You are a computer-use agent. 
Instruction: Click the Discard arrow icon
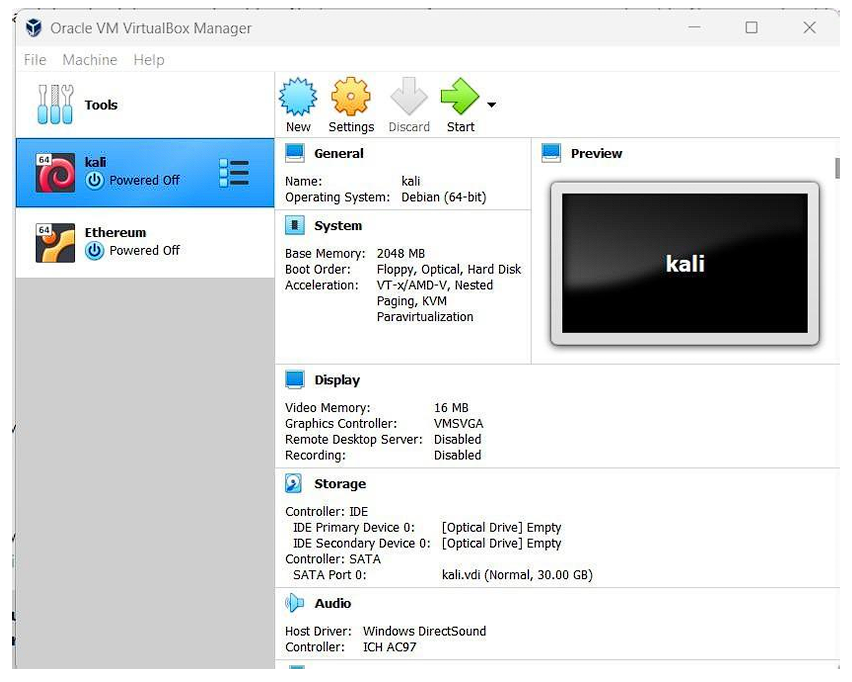coord(409,98)
